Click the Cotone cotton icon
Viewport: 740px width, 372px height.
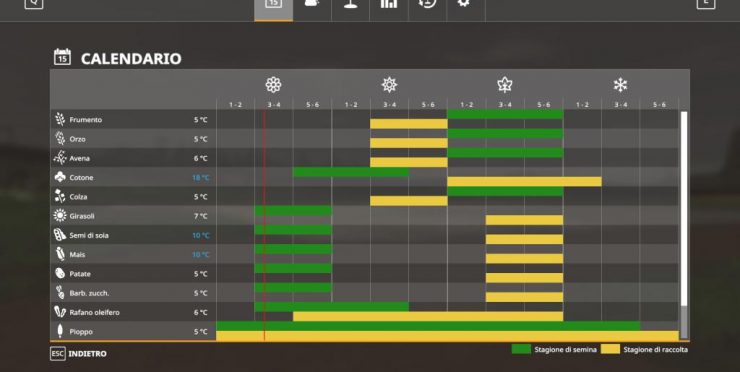pos(60,177)
